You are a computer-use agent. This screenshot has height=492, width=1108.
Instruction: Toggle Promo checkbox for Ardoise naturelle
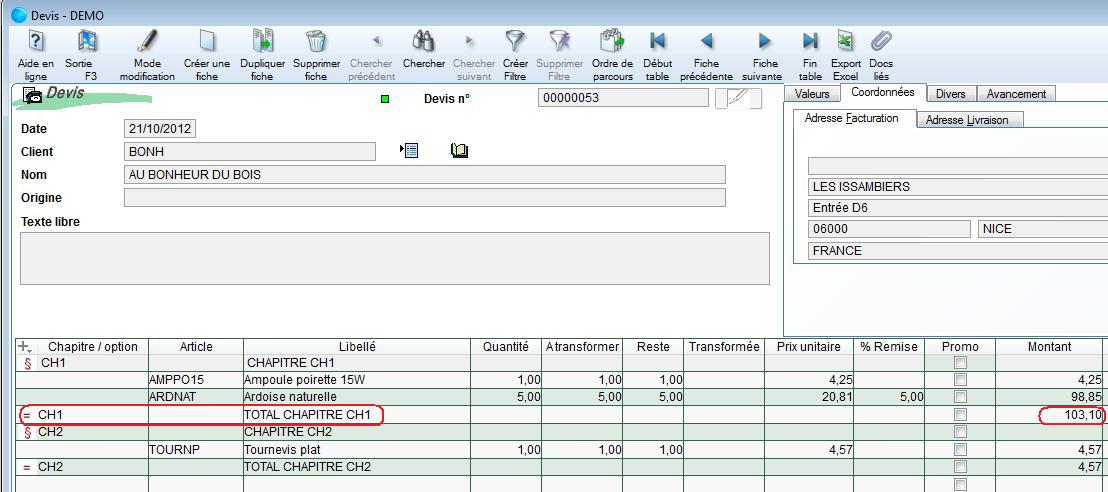coord(960,397)
